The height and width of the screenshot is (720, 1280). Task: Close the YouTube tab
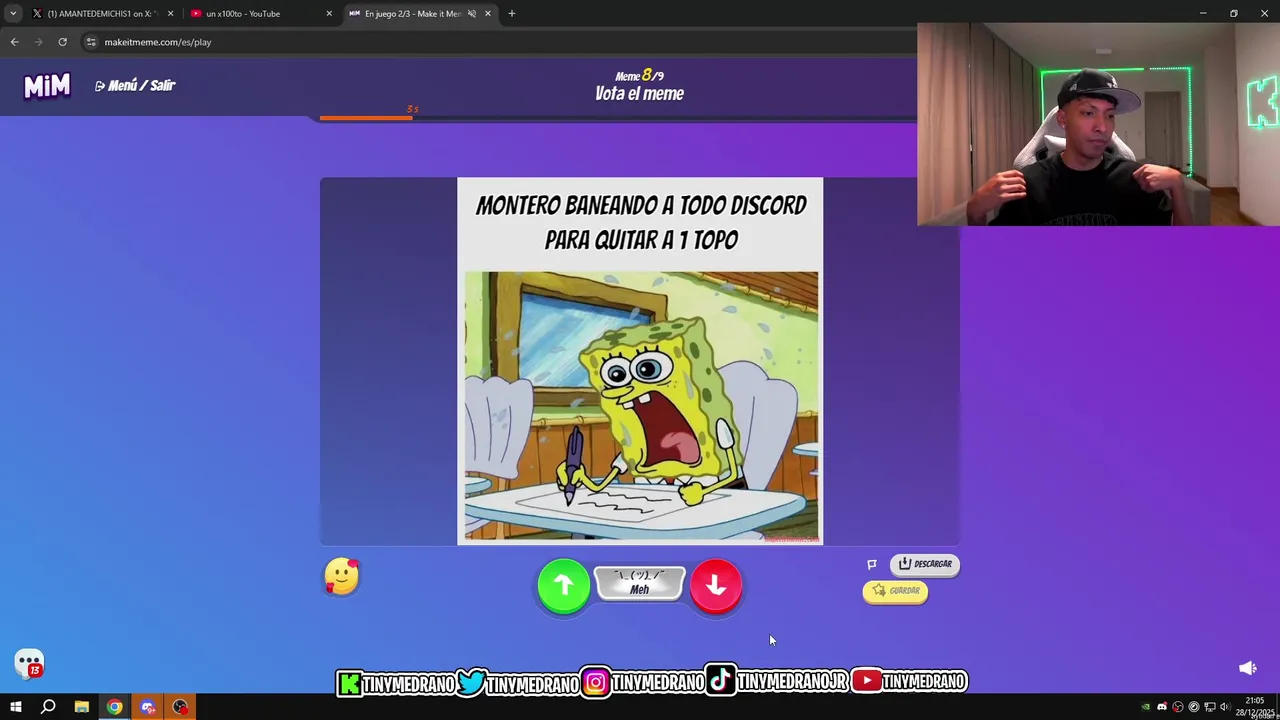coord(329,14)
